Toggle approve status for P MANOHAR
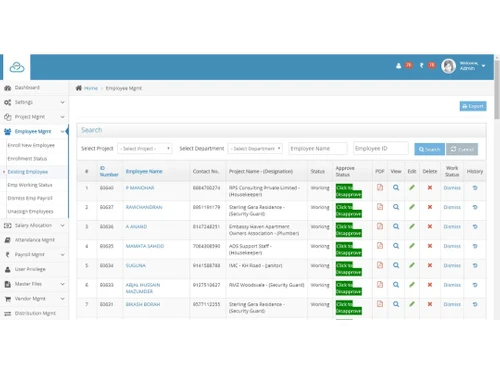 tap(348, 191)
